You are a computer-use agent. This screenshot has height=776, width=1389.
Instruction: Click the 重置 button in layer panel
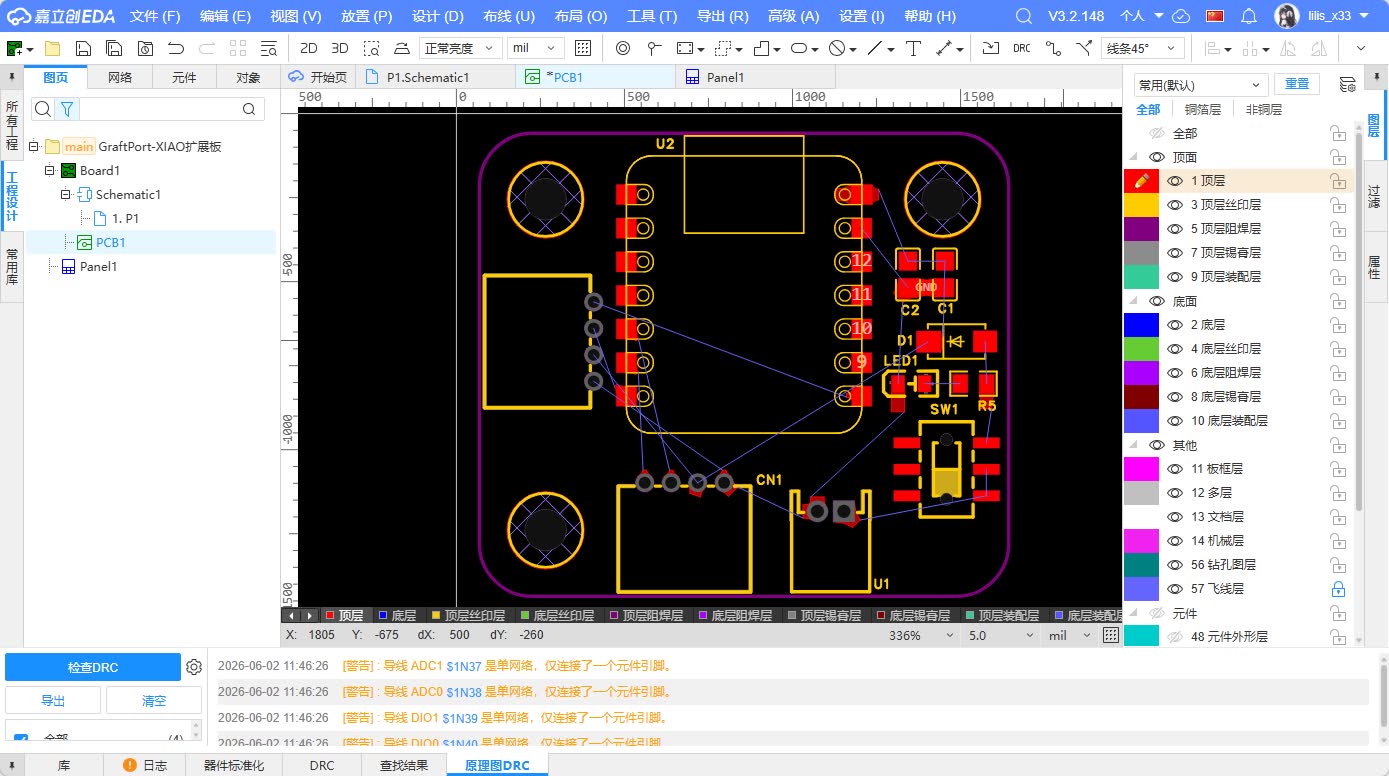[1297, 85]
